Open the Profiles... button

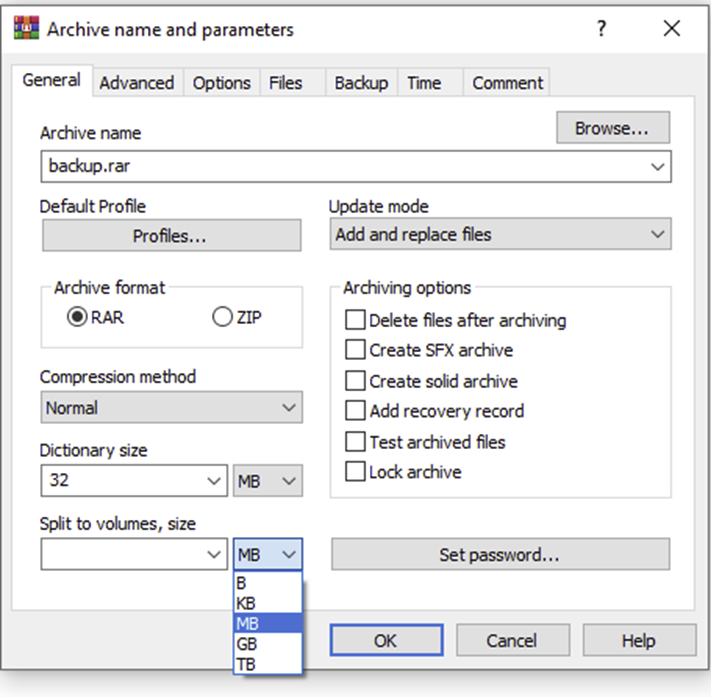click(170, 236)
